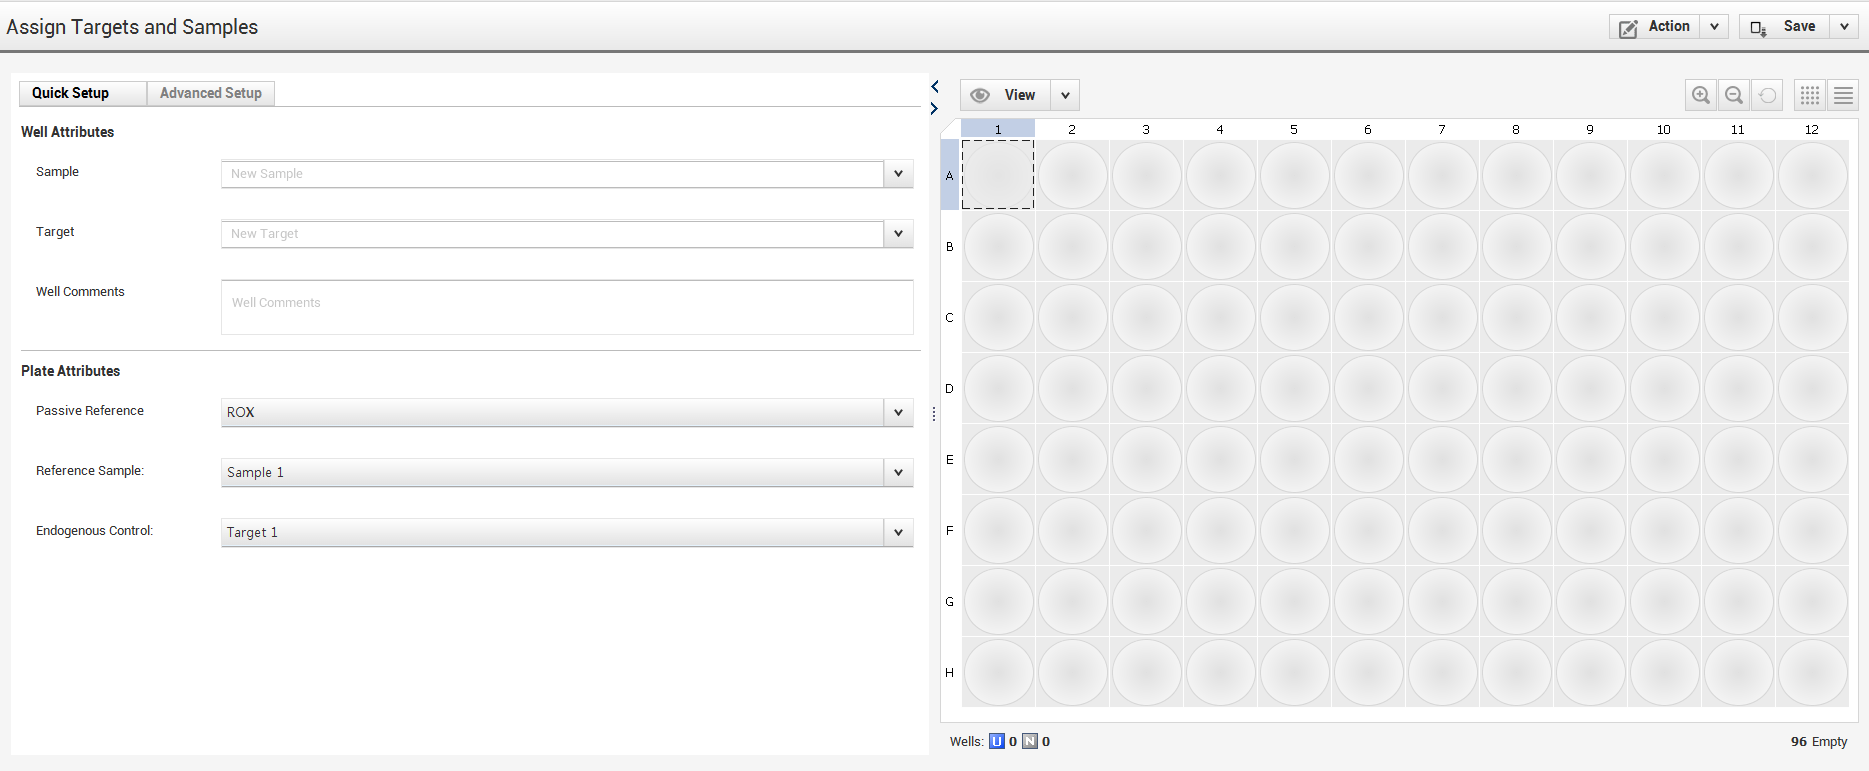Click the Unknown wells 'U' legend icon

tap(996, 741)
